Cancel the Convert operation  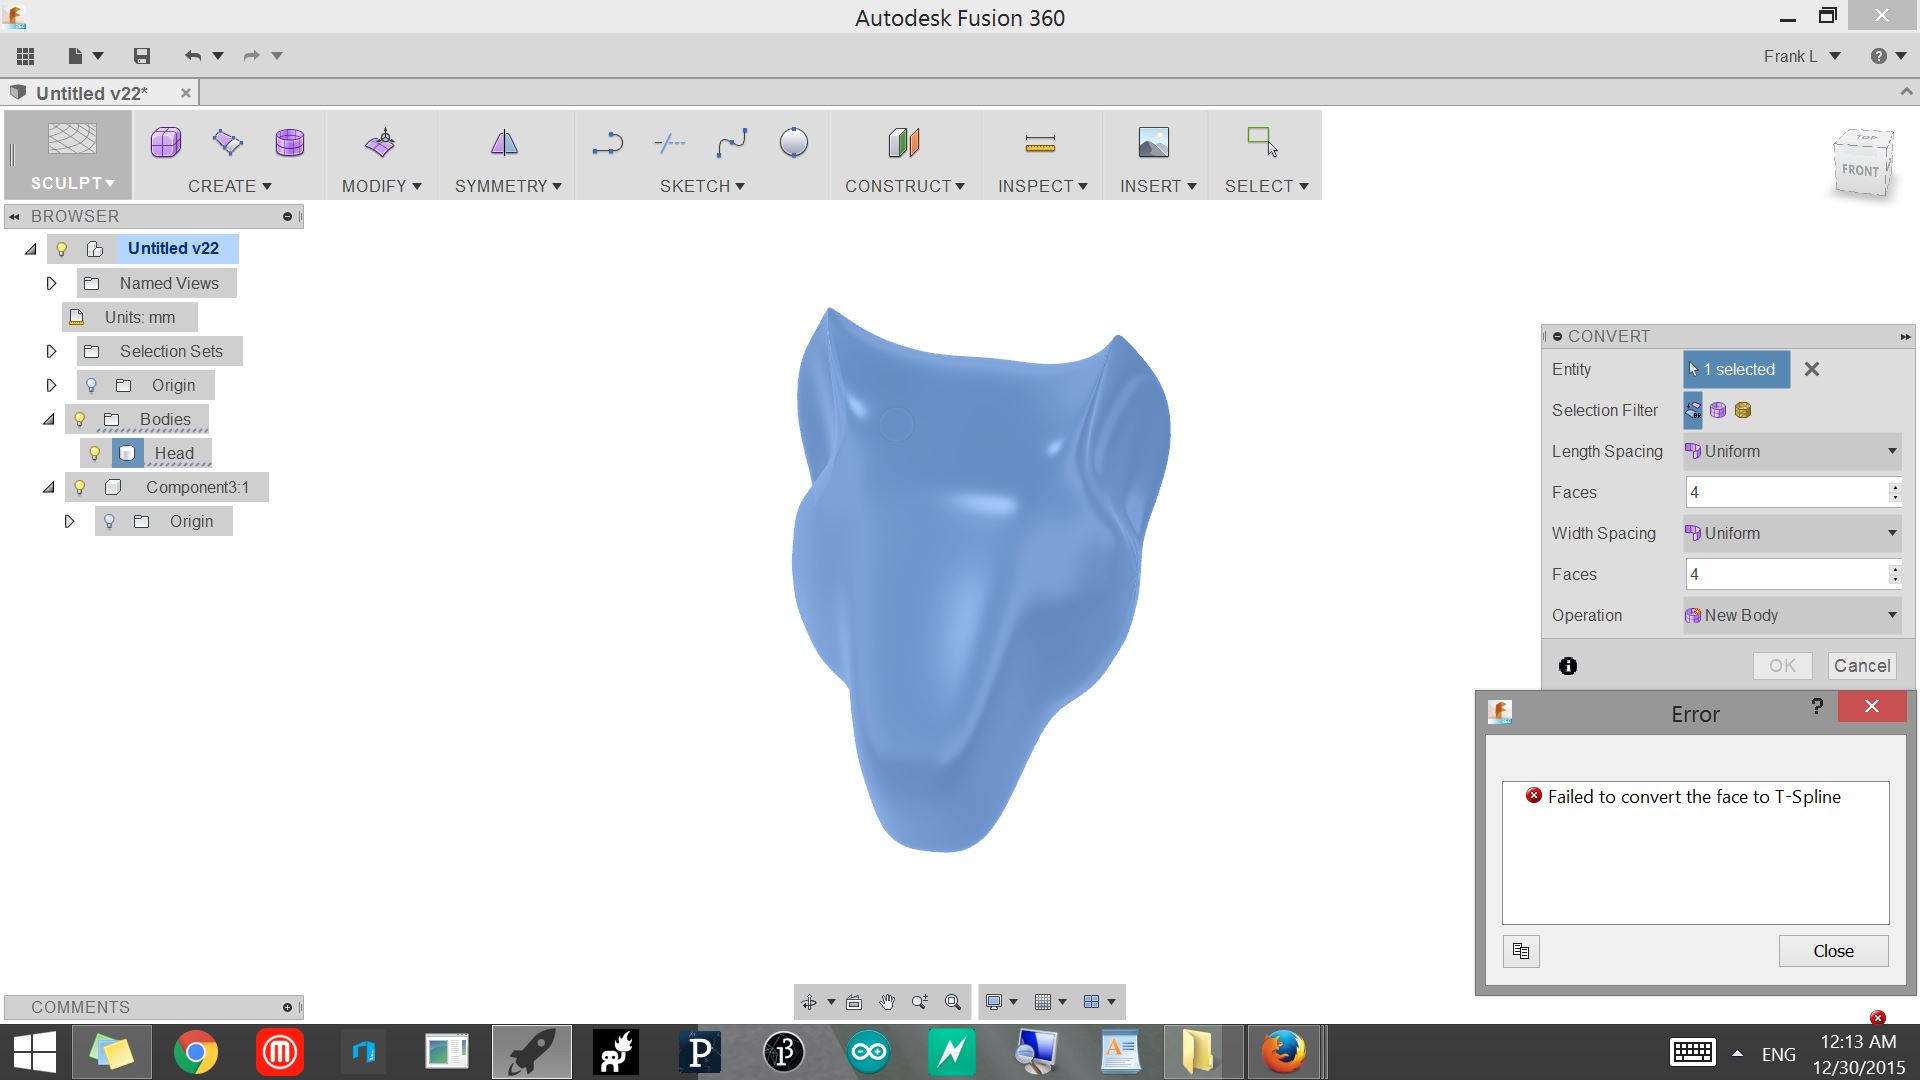pyautogui.click(x=1861, y=665)
